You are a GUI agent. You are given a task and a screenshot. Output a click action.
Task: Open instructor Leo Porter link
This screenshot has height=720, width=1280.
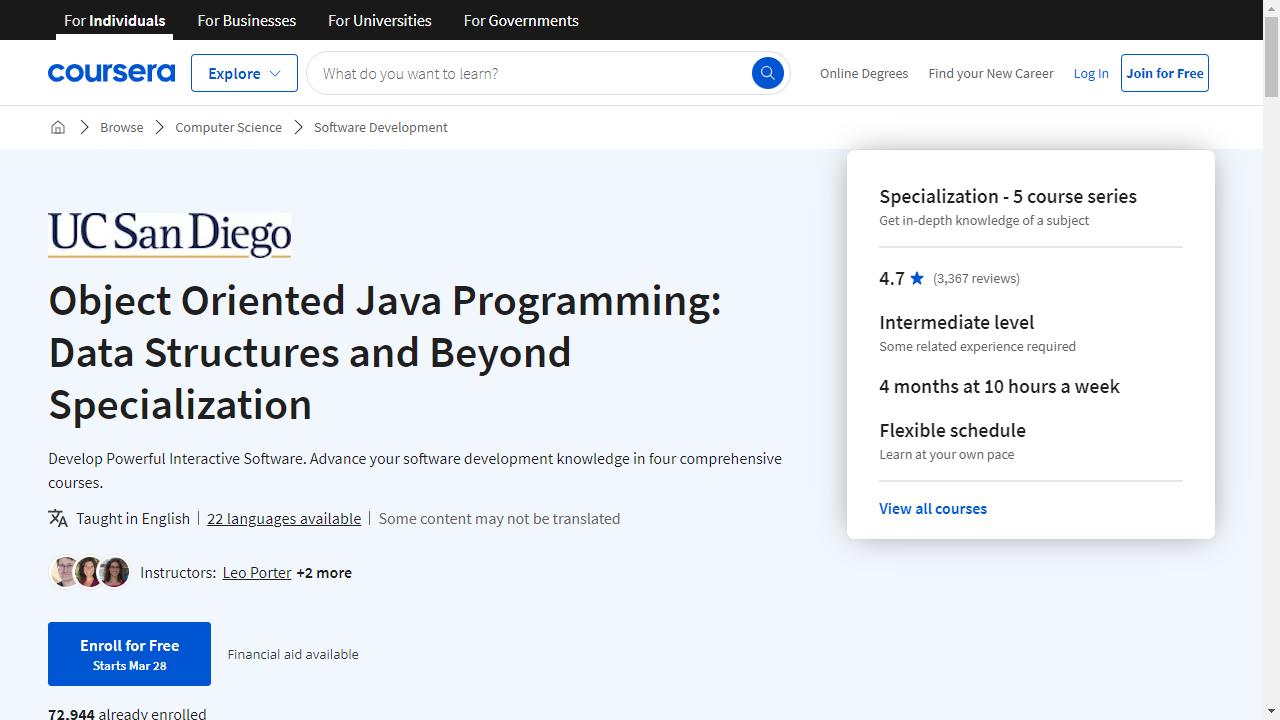click(x=257, y=572)
